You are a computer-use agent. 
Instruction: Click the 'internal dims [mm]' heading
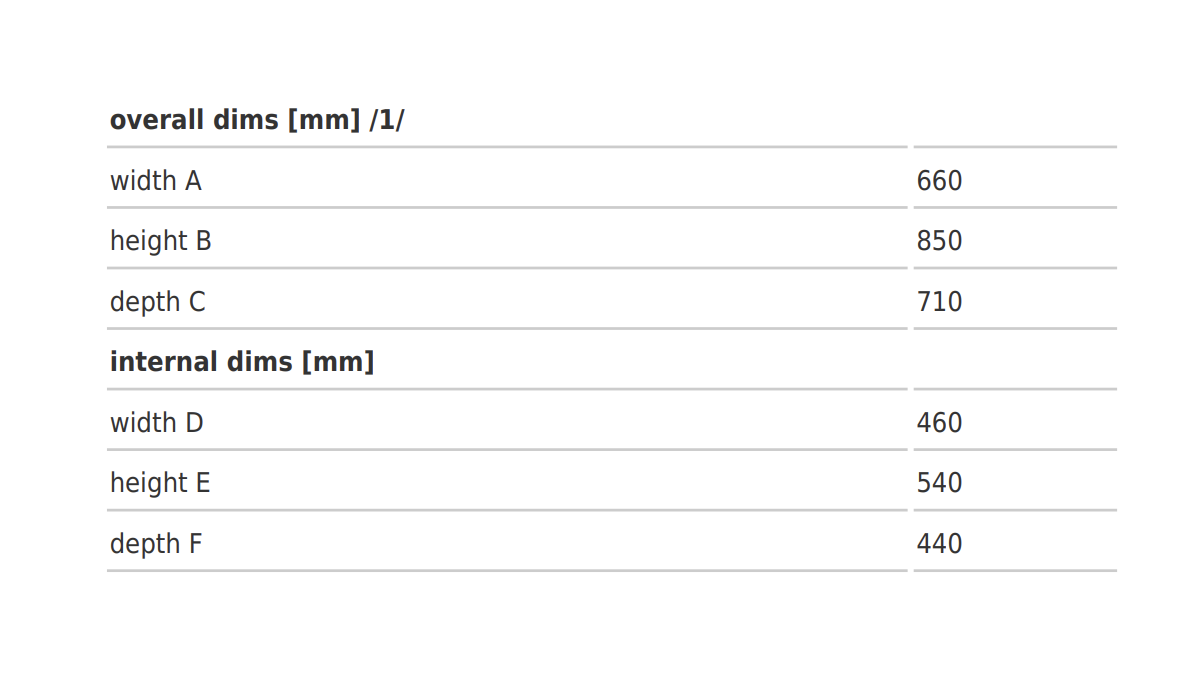pos(242,363)
